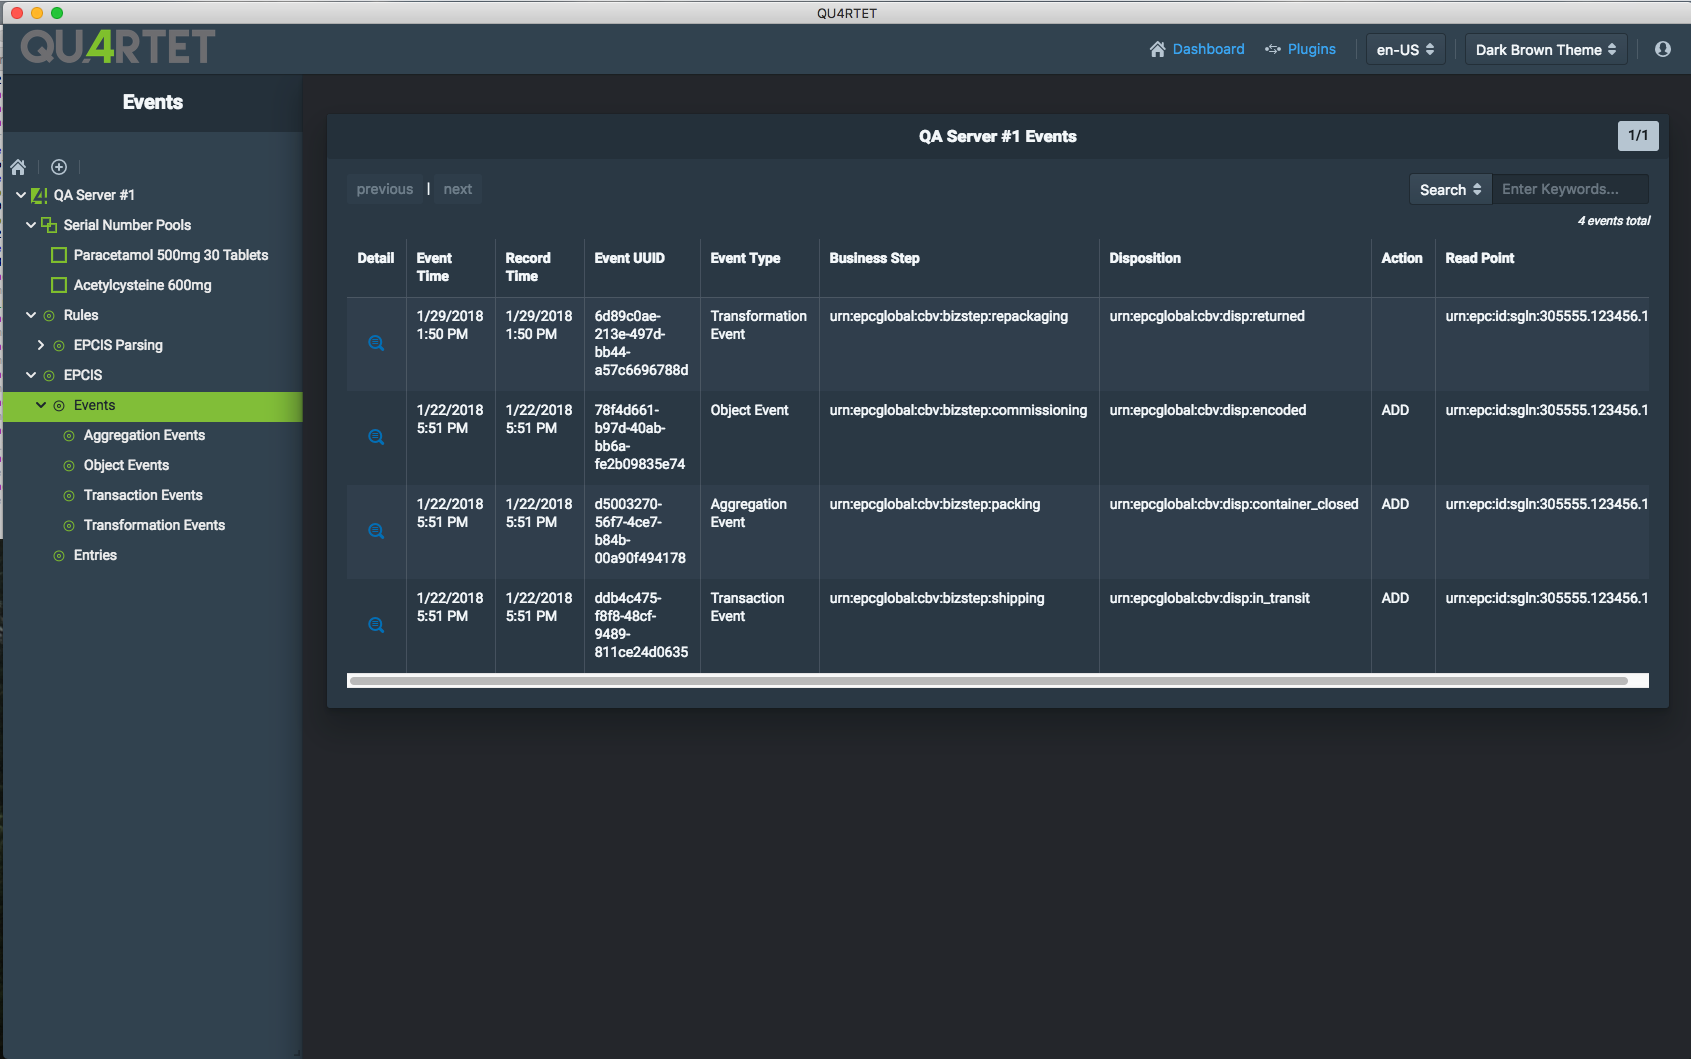
Task: Select Transformation Events in the tree
Action: (x=154, y=525)
